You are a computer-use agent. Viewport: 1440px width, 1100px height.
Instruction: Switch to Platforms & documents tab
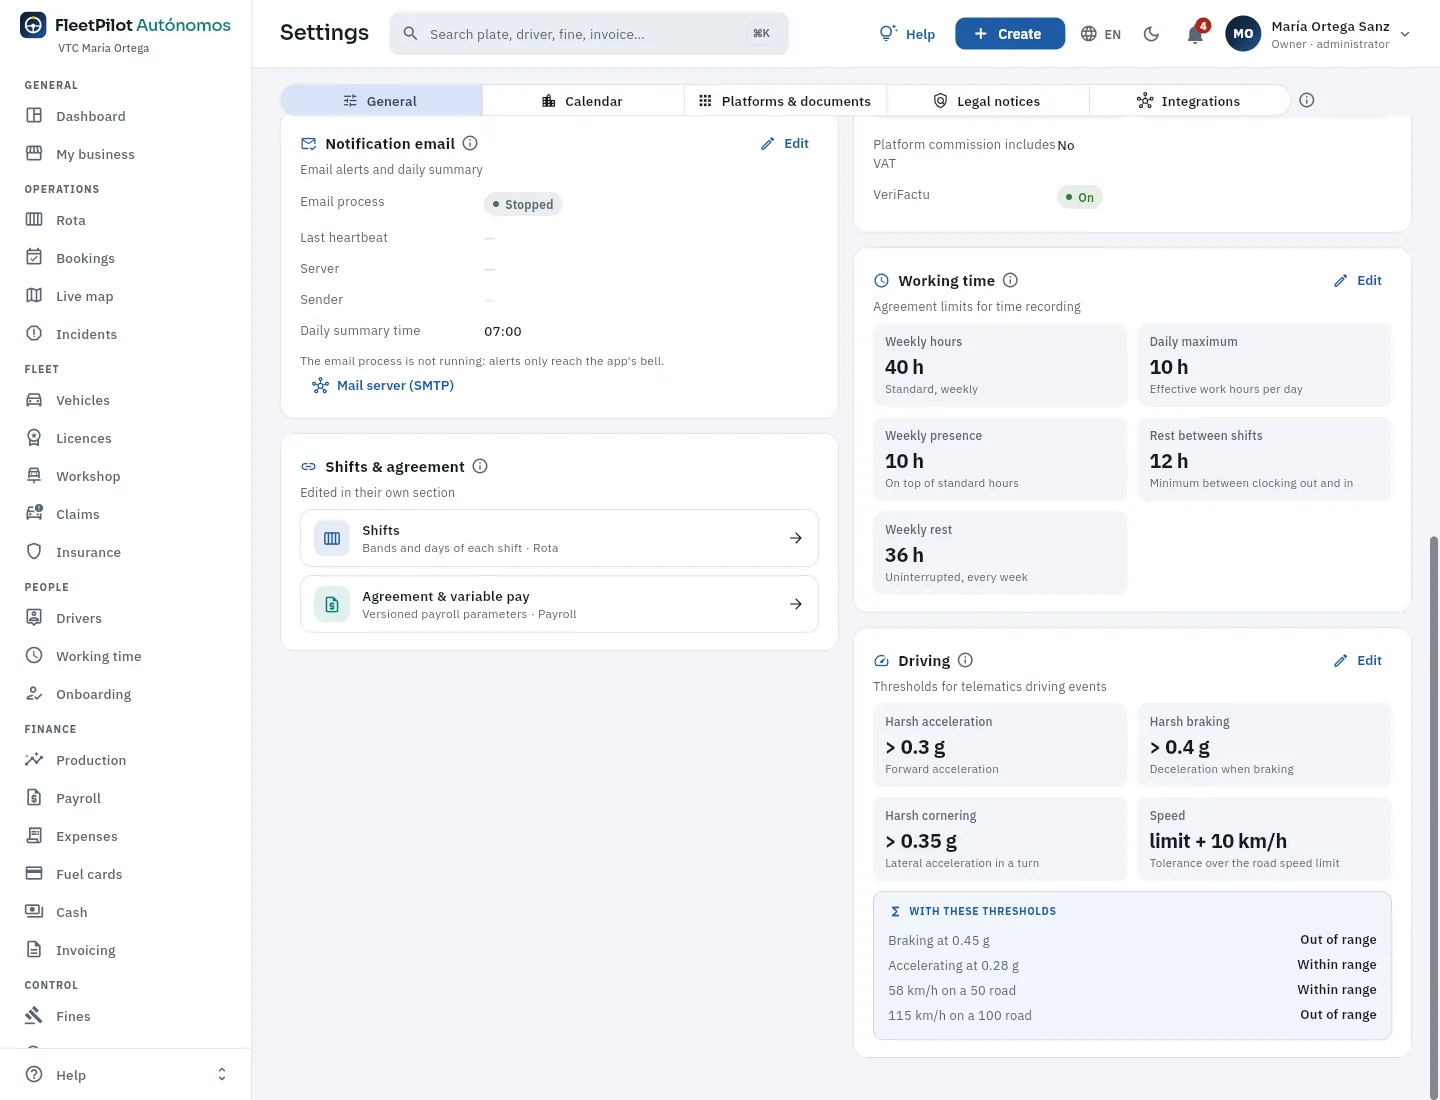coord(785,101)
